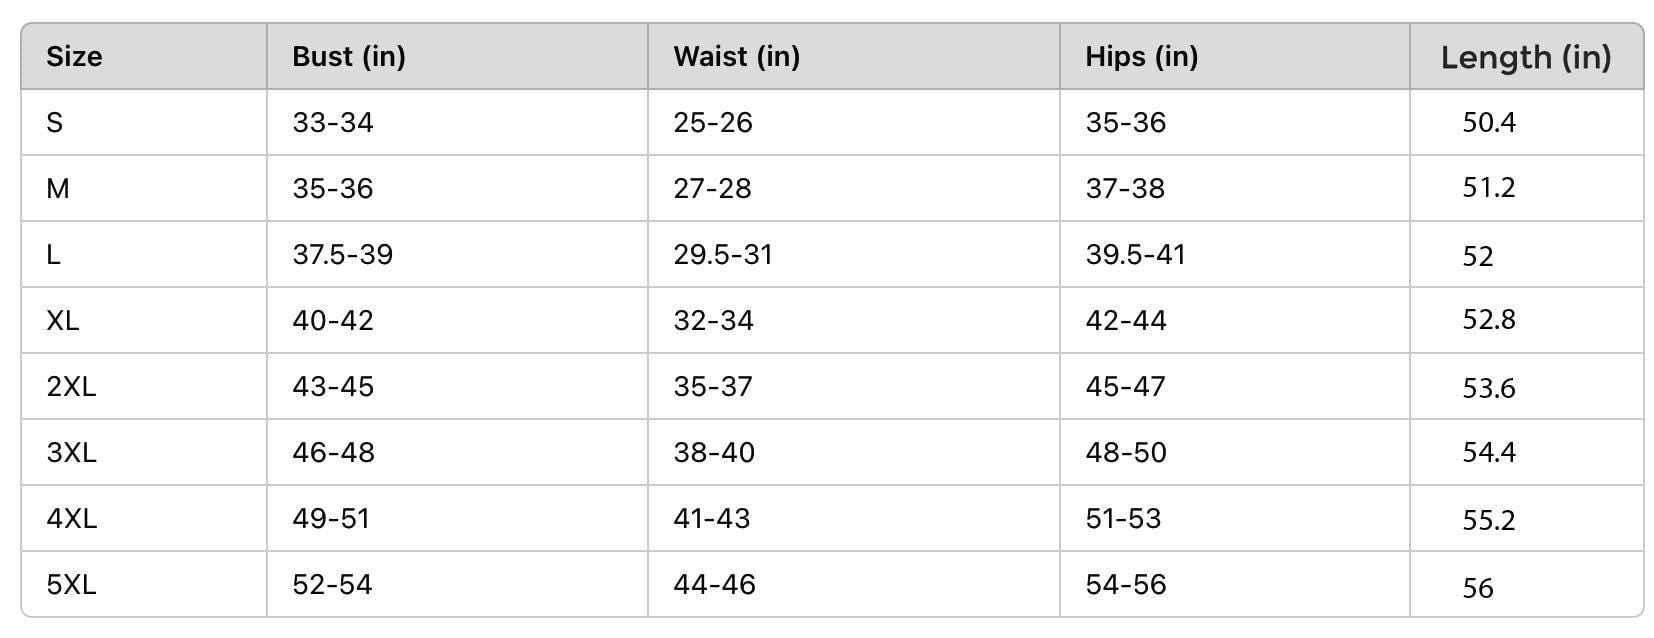Click the waist value 25-26 for S

click(713, 123)
